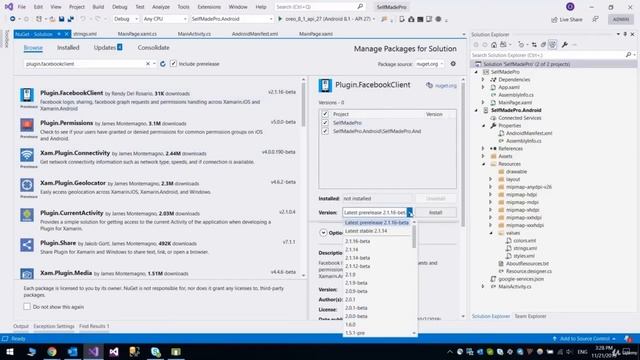Click the Solution Explorer properties wrench icon
This screenshot has height=360, width=640.
564,44
